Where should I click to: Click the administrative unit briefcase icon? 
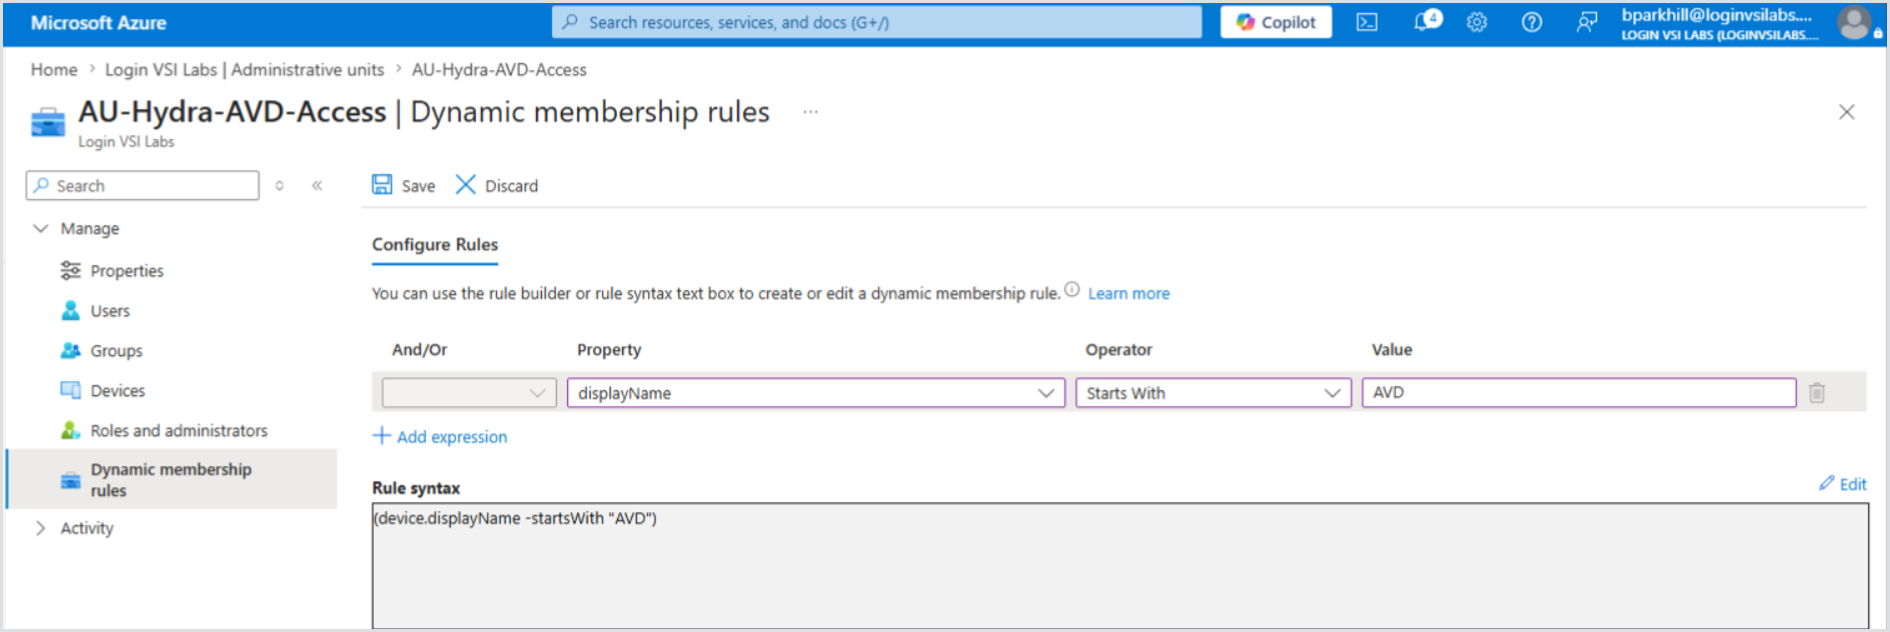pyautogui.click(x=48, y=123)
